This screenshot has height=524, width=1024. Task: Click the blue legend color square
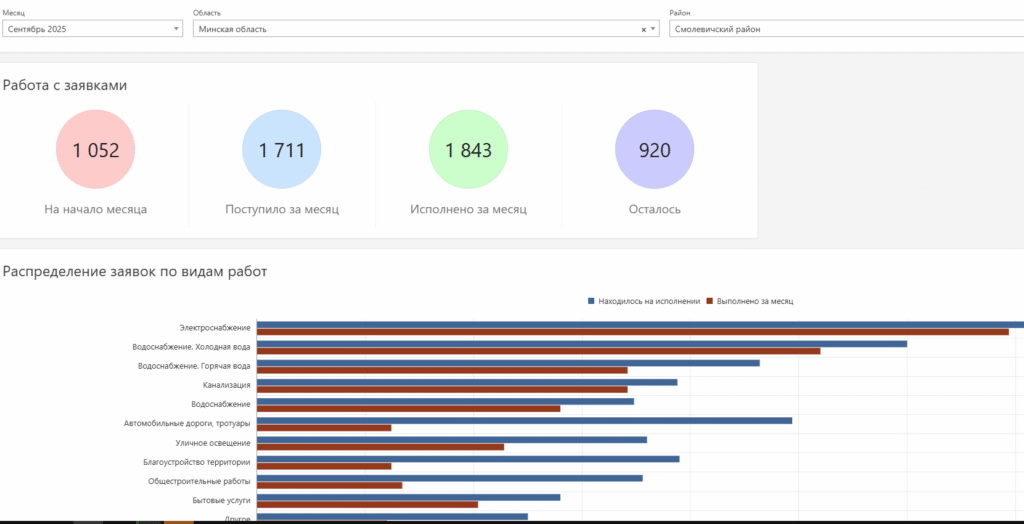click(x=592, y=301)
